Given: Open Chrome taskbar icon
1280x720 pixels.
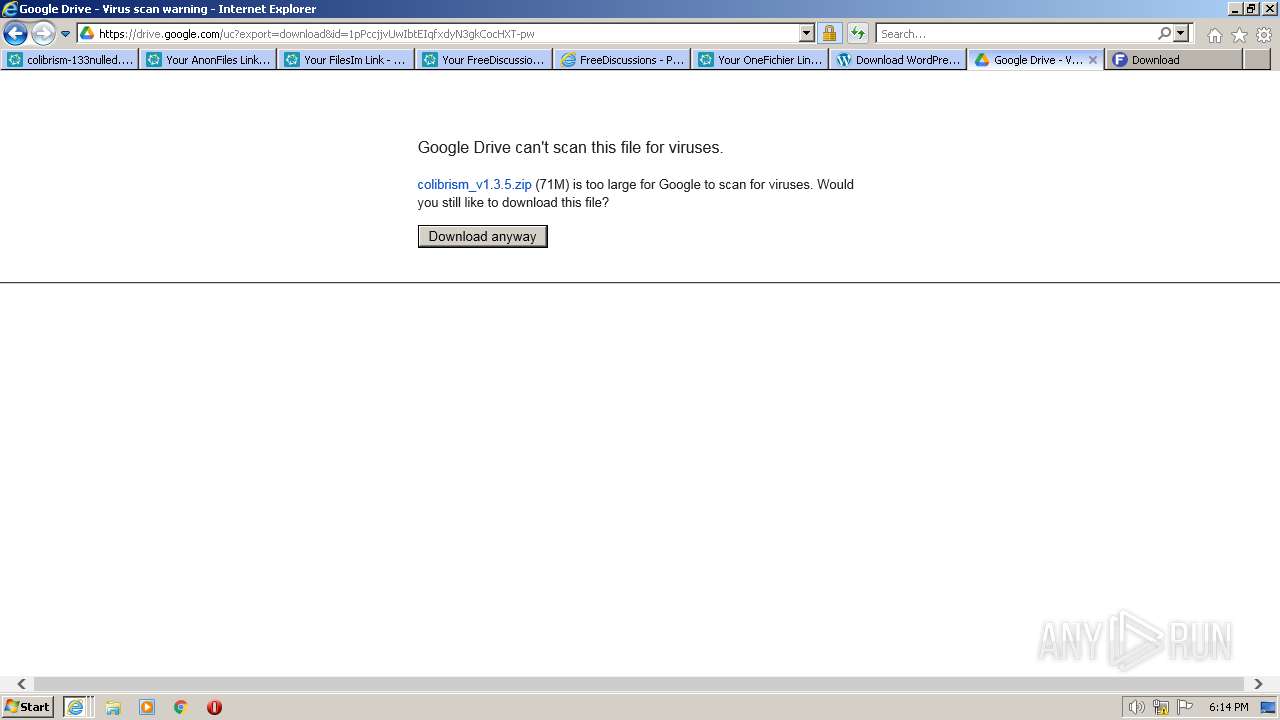Looking at the screenshot, I should (181, 707).
